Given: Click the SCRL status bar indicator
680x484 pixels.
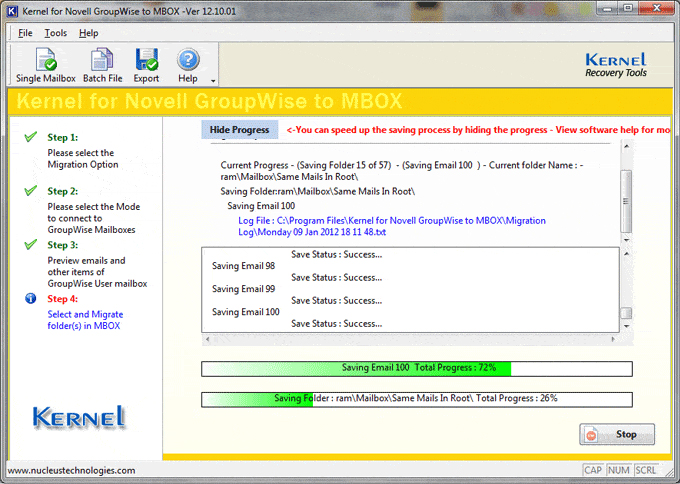Looking at the screenshot, I should click(646, 470).
